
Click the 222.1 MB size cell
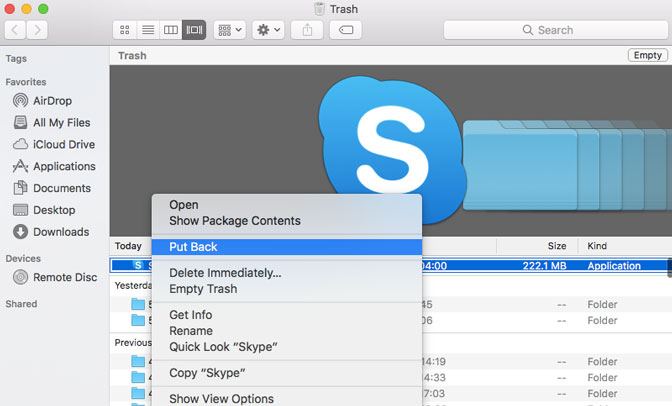544,266
